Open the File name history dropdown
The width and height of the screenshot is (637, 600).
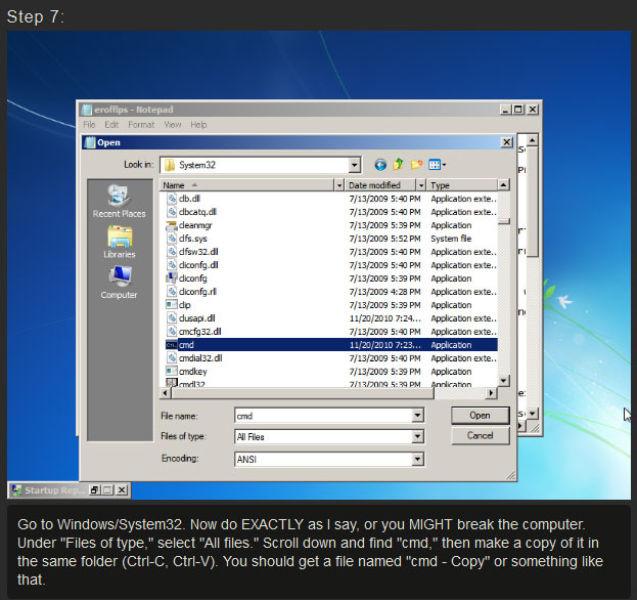418,415
